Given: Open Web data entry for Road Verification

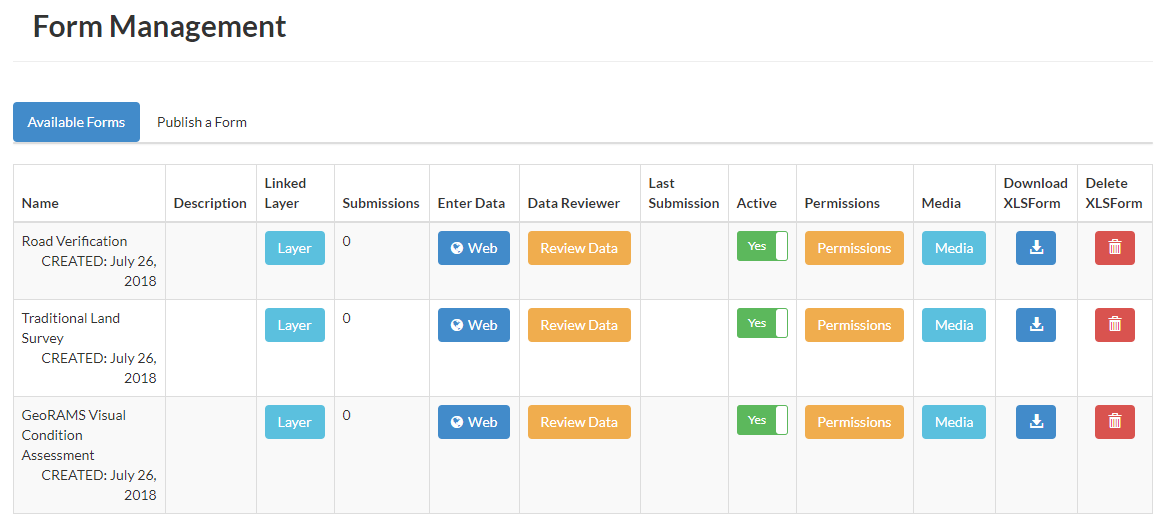Looking at the screenshot, I should pyautogui.click(x=473, y=248).
